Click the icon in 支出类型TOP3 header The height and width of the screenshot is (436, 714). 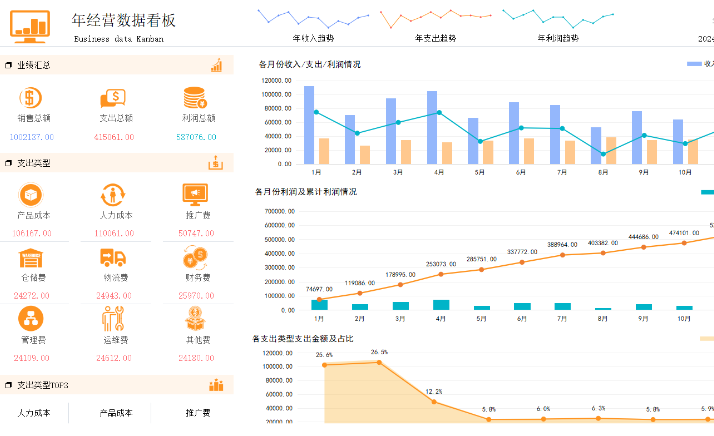[x=216, y=385]
